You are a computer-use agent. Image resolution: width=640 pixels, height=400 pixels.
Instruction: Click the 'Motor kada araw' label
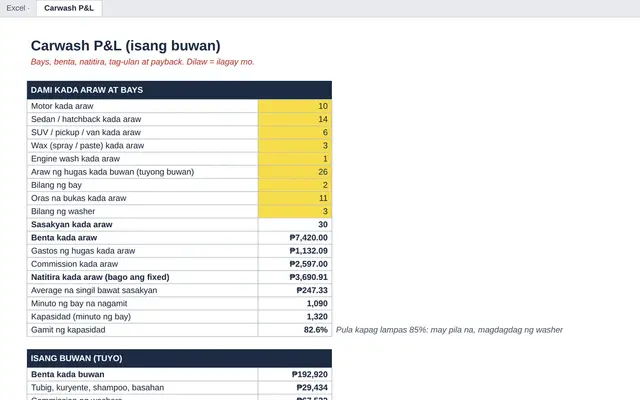click(62, 106)
